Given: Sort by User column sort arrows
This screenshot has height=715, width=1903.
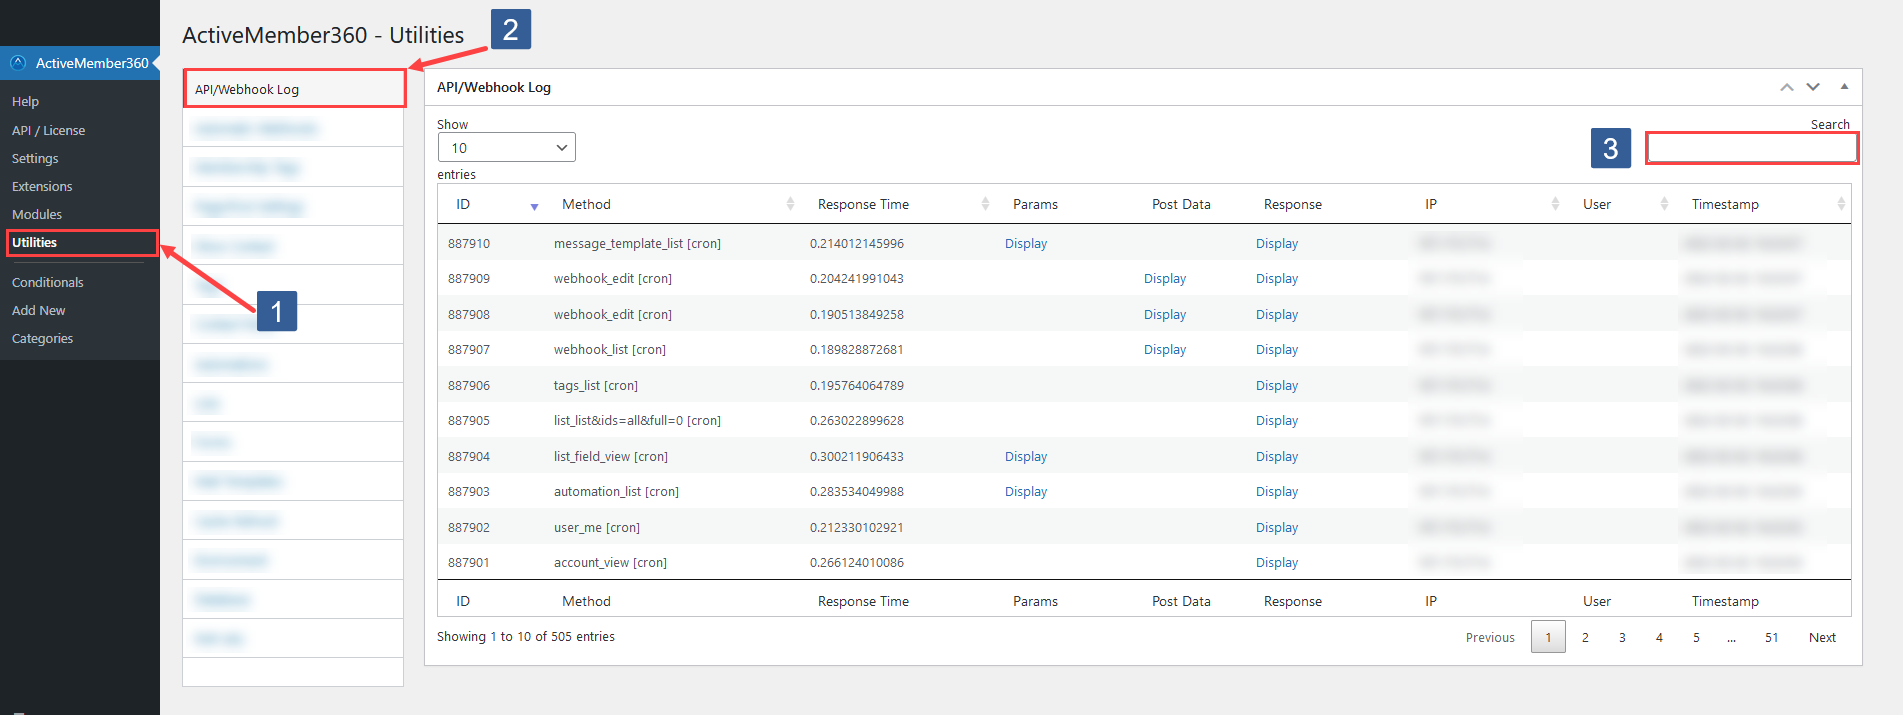Looking at the screenshot, I should tap(1664, 204).
